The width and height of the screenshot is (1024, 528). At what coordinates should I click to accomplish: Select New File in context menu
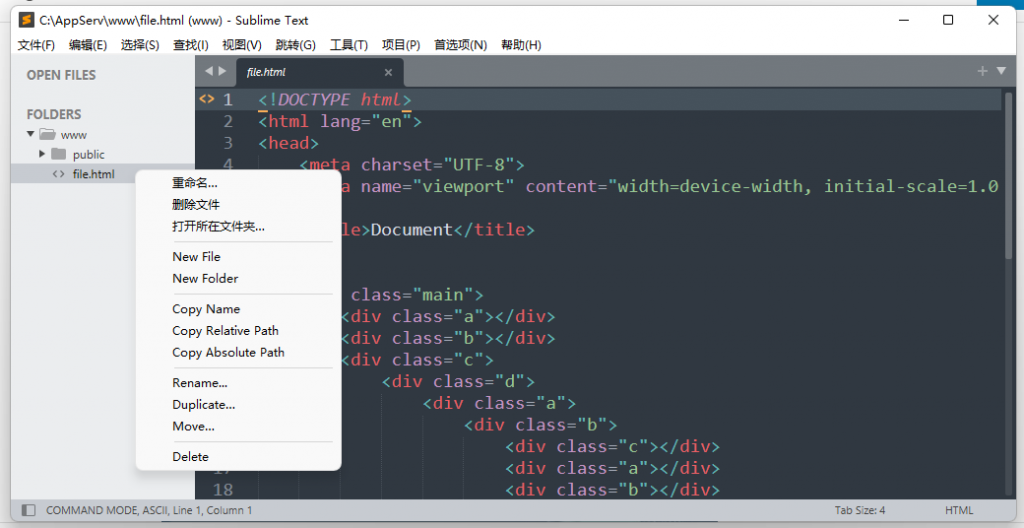(196, 257)
